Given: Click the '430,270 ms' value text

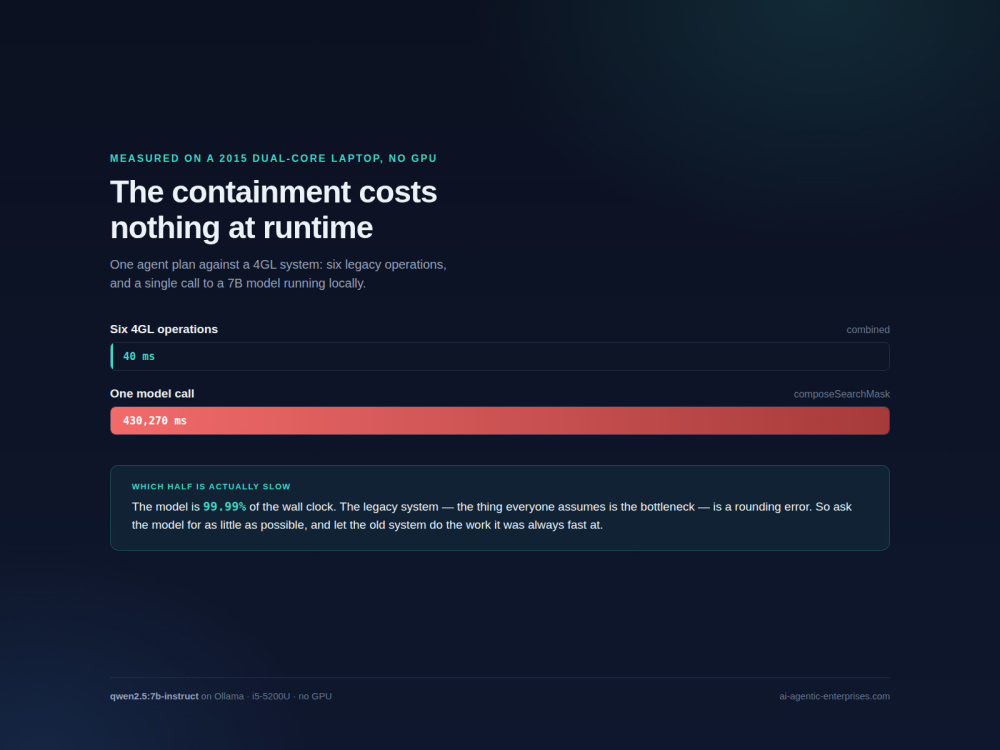Looking at the screenshot, I should coord(155,421).
